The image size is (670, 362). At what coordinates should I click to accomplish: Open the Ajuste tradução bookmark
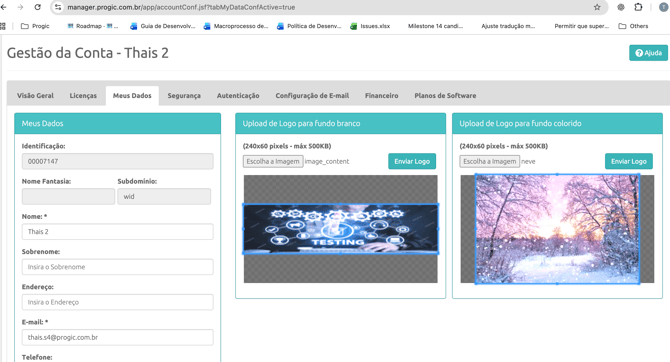coord(508,26)
